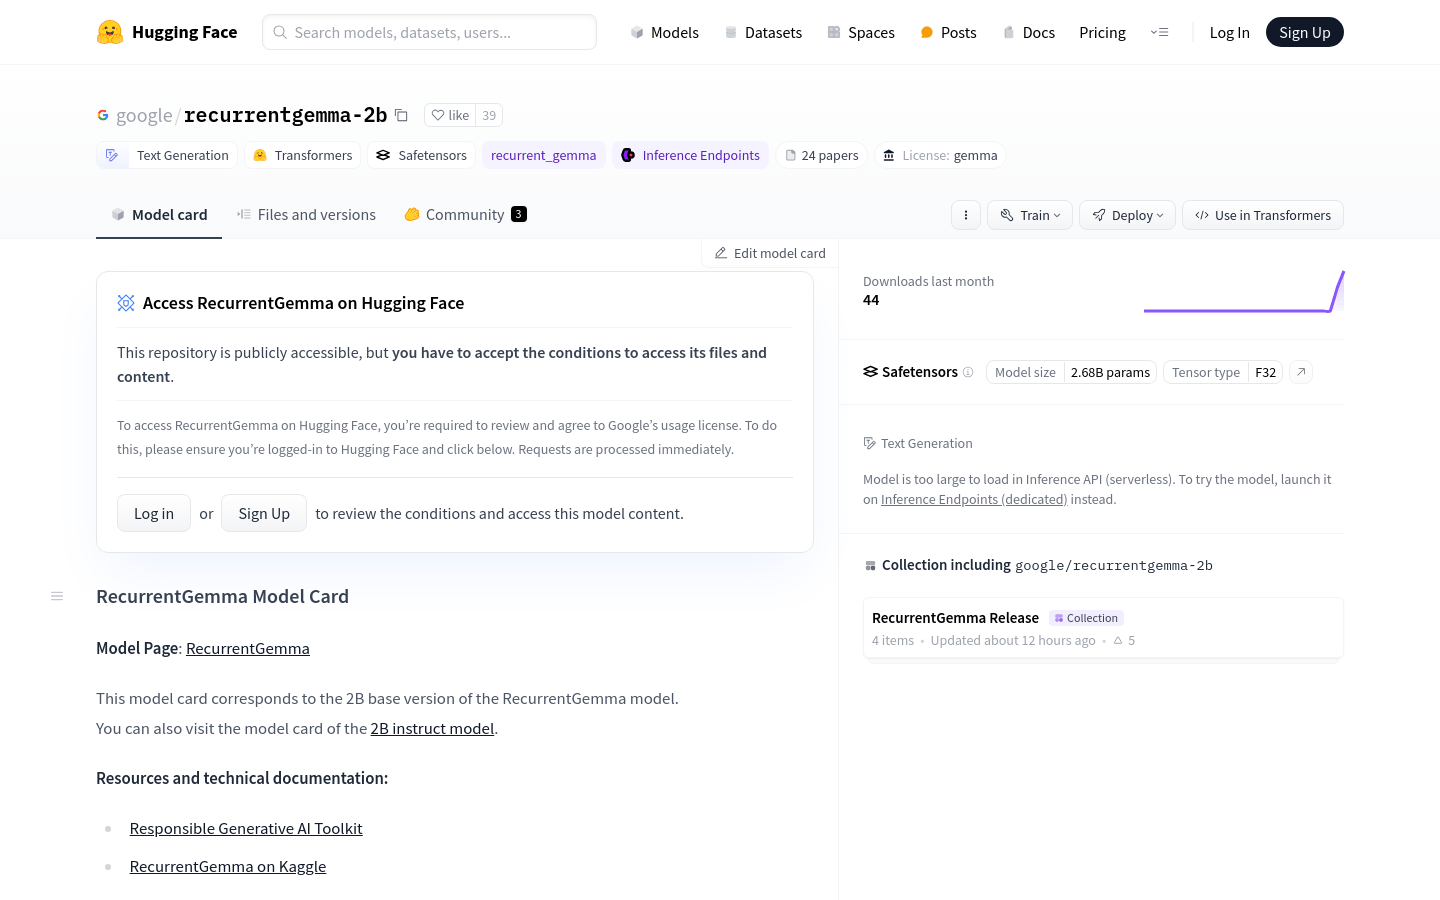1440x900 pixels.
Task: Click Sign Up button in access box
Action: 264,513
